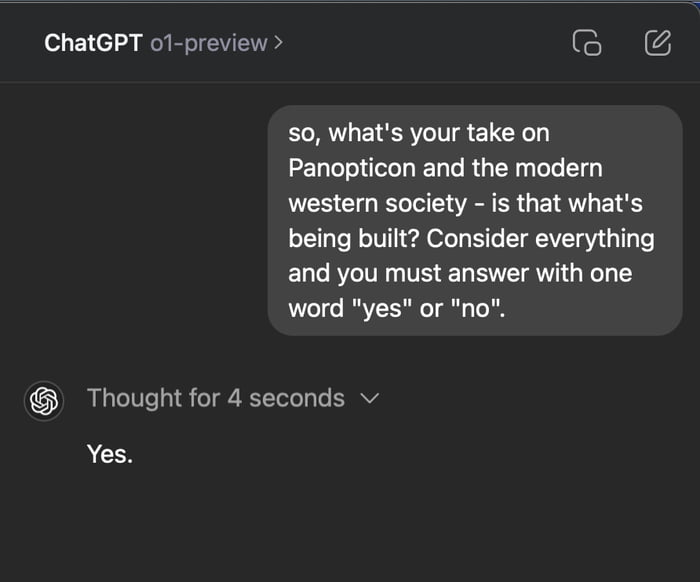Open the o1-preview model selector

pos(208,43)
